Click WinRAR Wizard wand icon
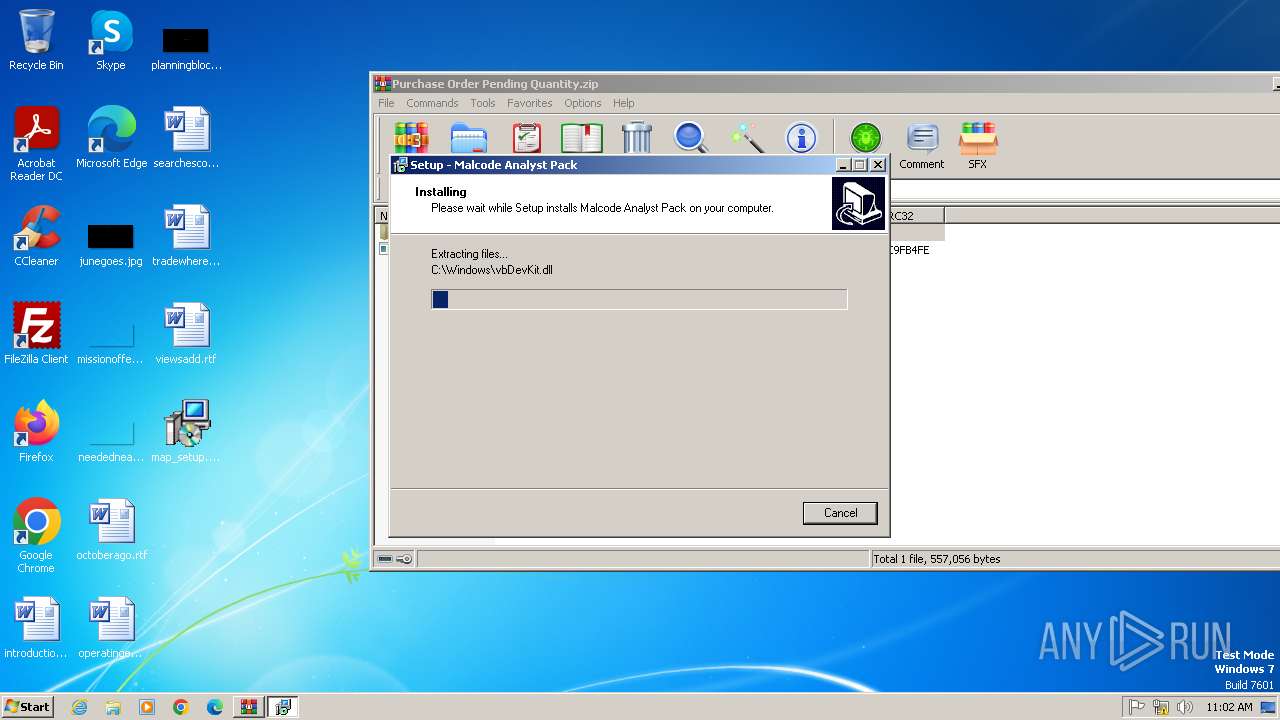The height and width of the screenshot is (720, 1280). click(x=746, y=138)
